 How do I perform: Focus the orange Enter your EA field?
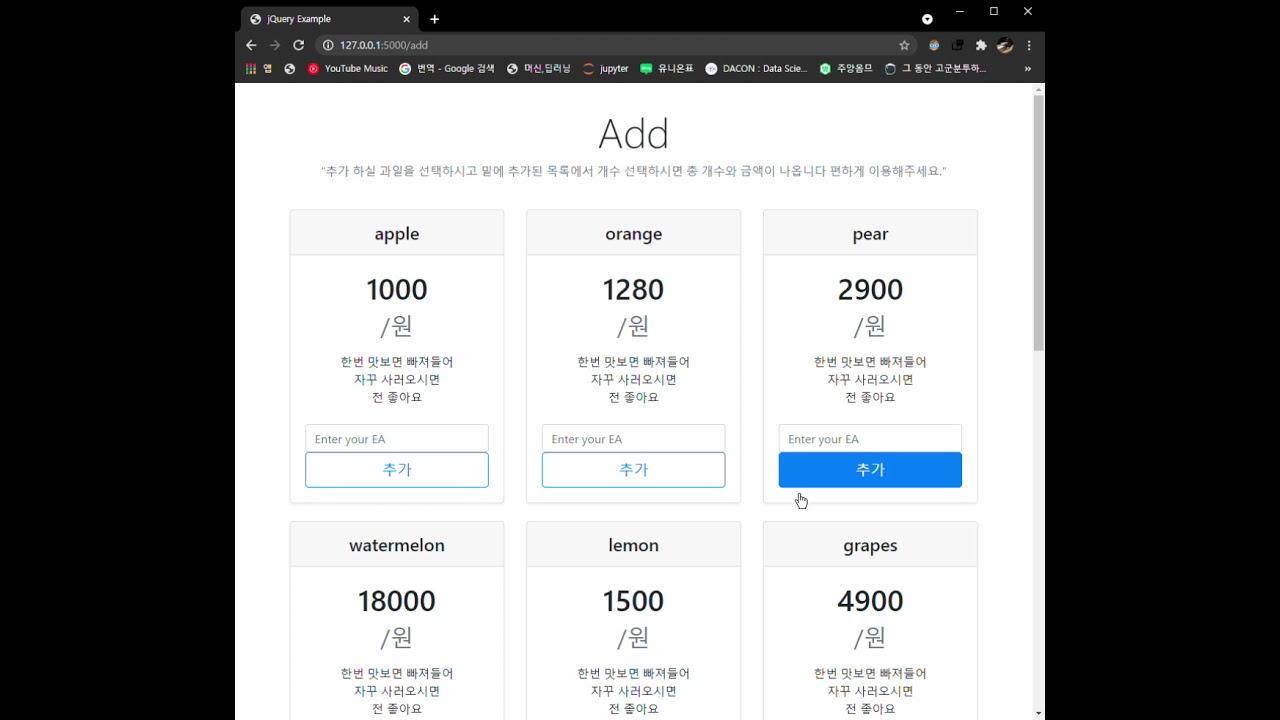pyautogui.click(x=633, y=439)
